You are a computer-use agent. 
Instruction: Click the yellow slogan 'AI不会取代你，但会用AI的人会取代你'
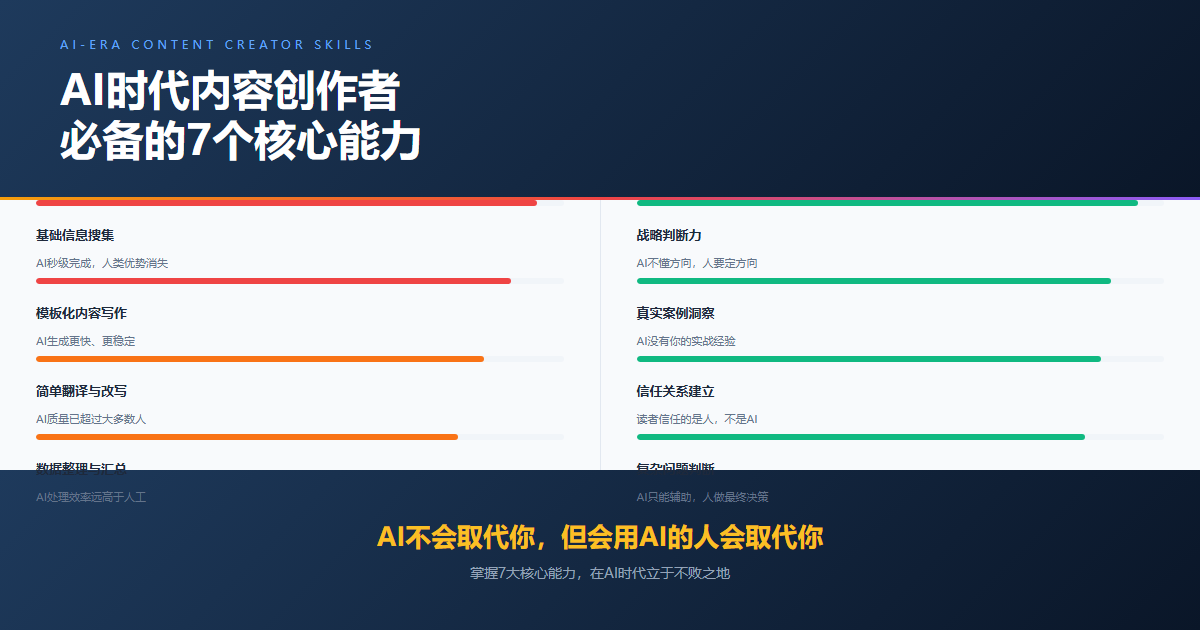click(600, 537)
